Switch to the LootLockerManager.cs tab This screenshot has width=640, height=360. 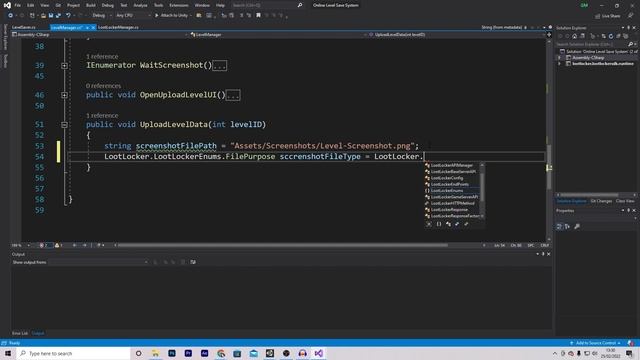pyautogui.click(x=118, y=27)
